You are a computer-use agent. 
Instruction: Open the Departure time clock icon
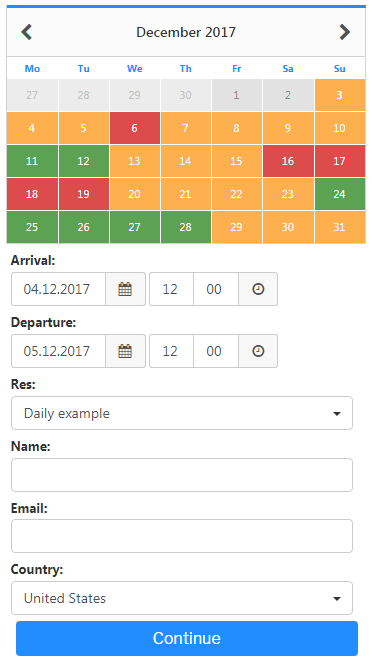258,351
